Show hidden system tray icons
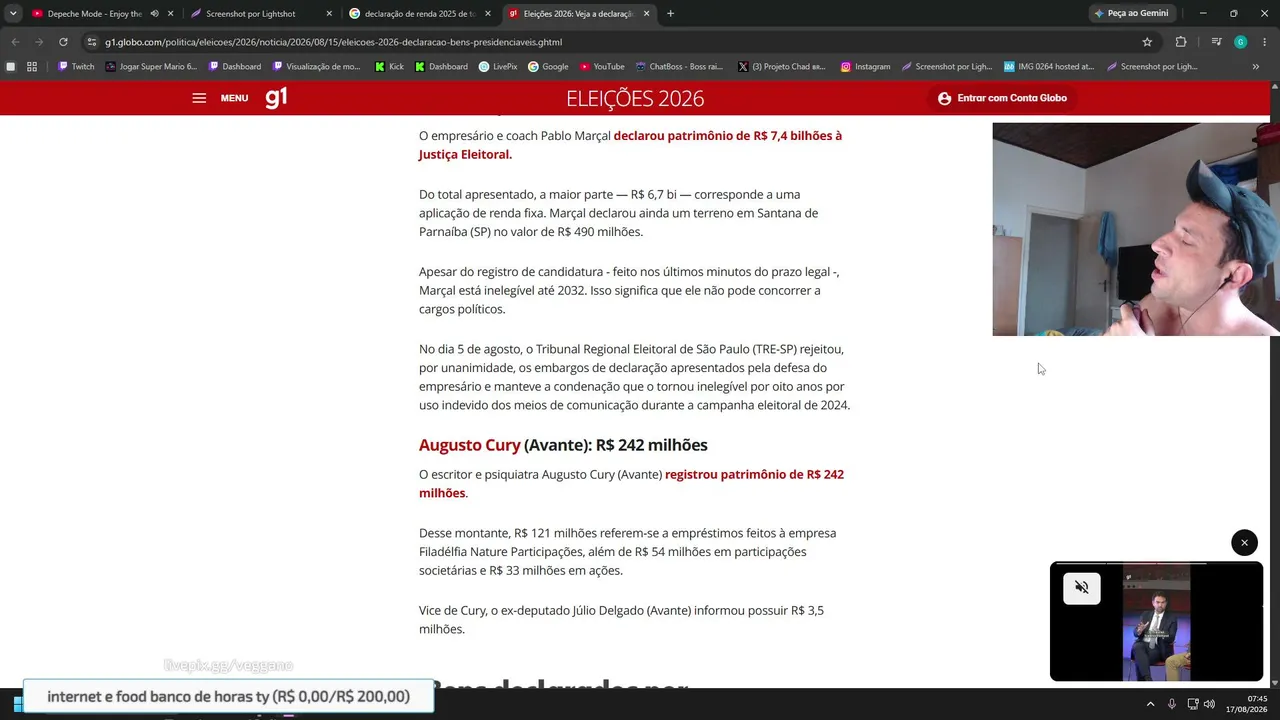1280x720 pixels. pos(1150,704)
